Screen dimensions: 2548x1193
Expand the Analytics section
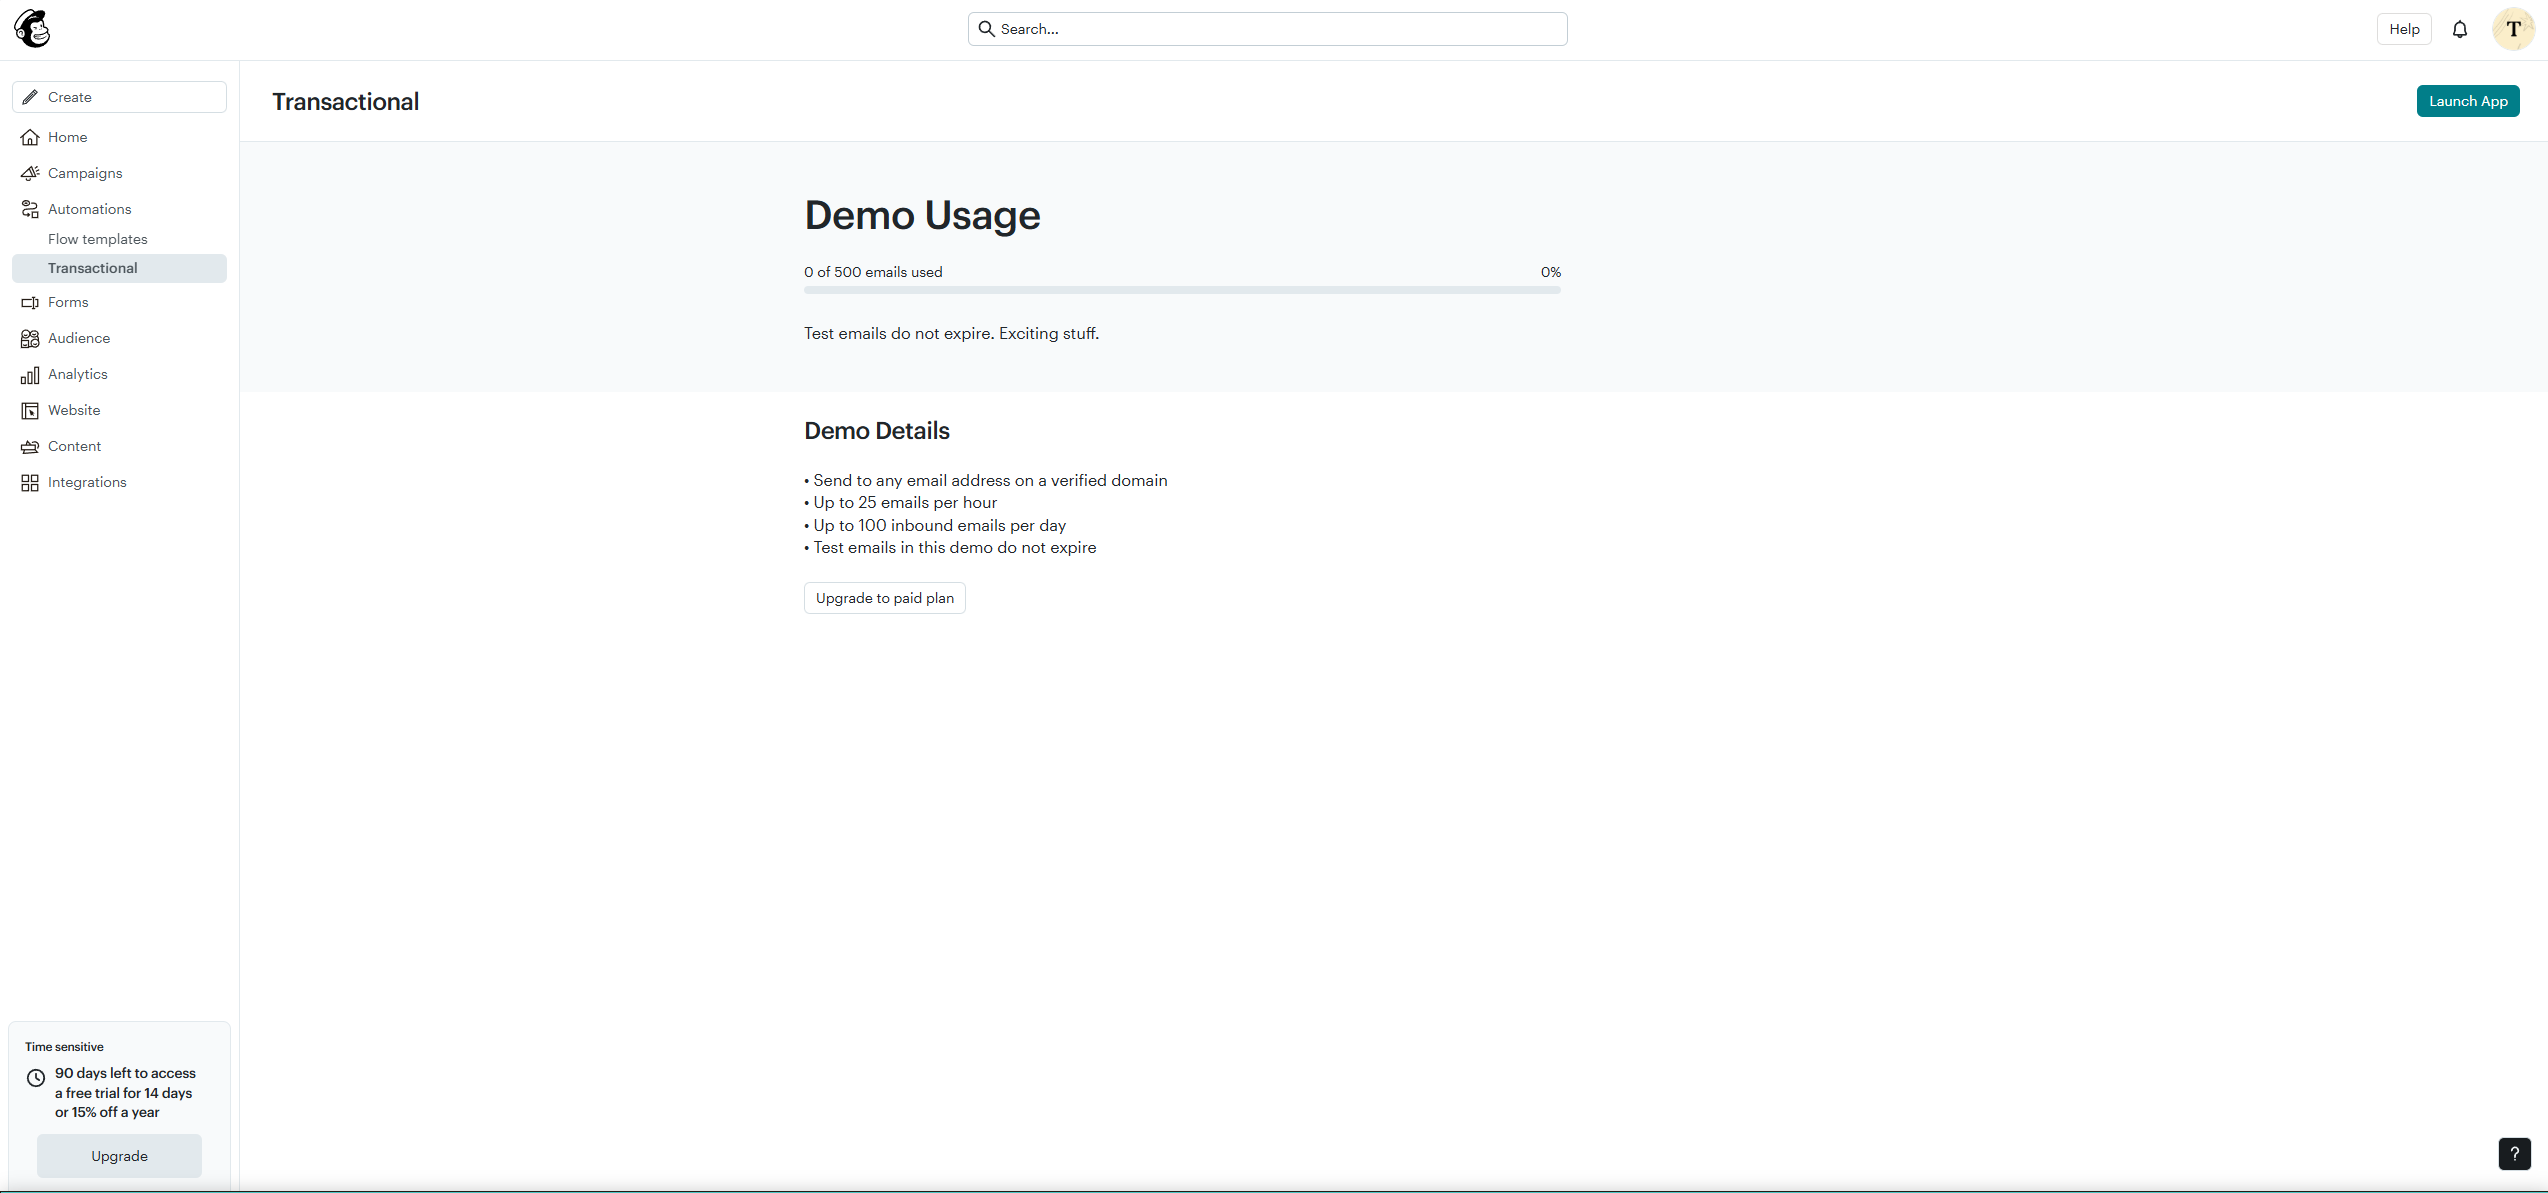119,374
